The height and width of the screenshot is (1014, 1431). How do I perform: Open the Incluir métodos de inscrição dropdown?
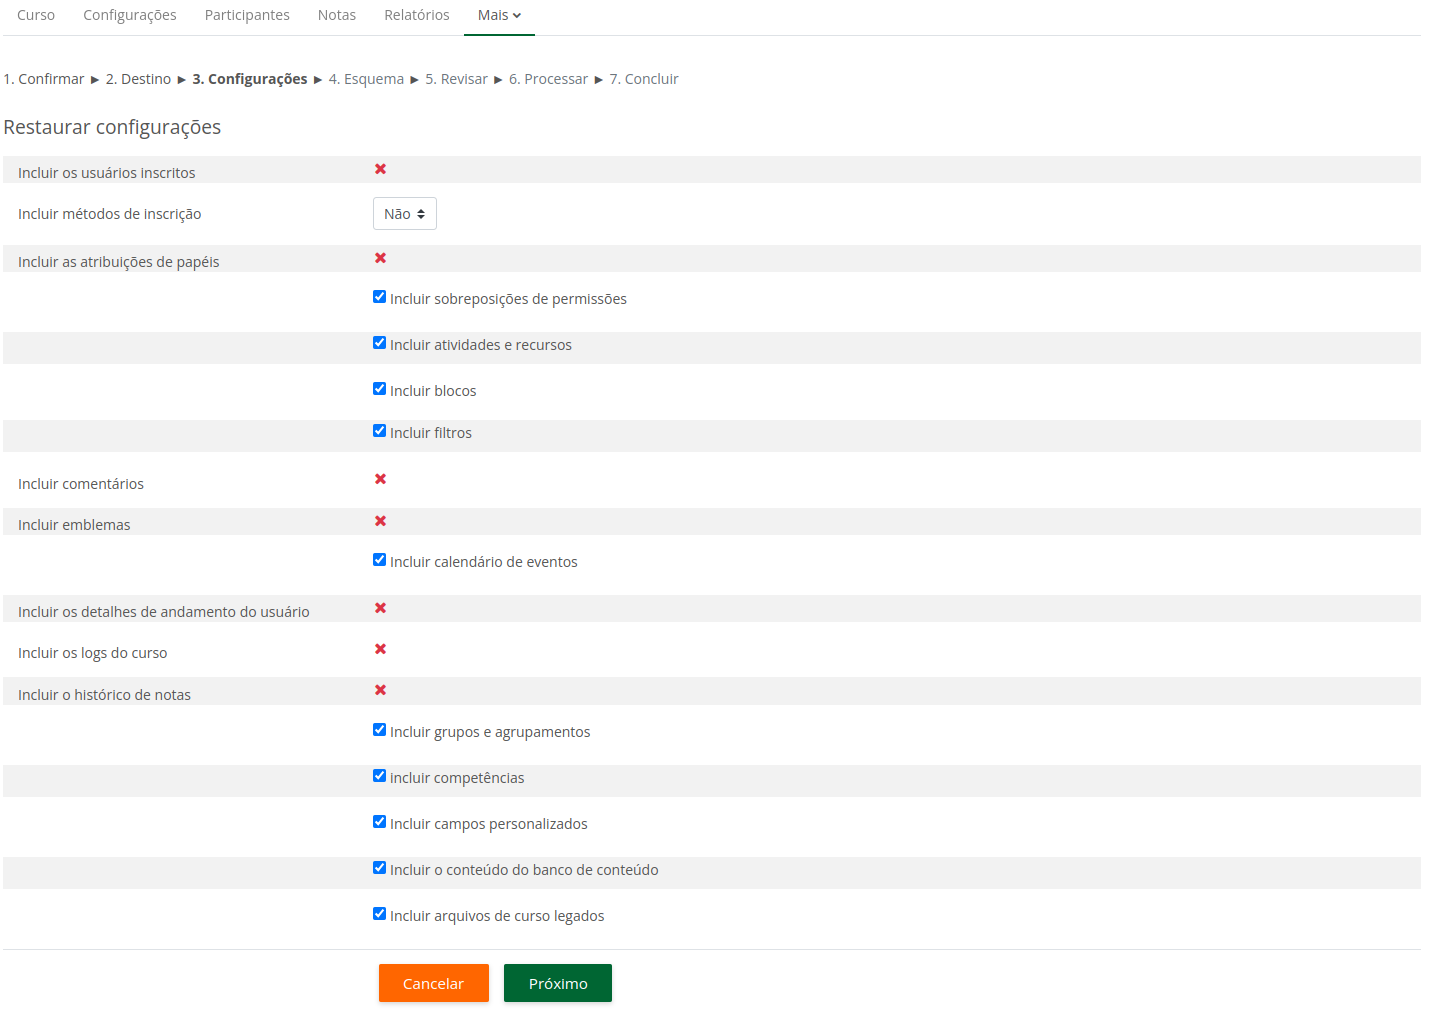[404, 214]
